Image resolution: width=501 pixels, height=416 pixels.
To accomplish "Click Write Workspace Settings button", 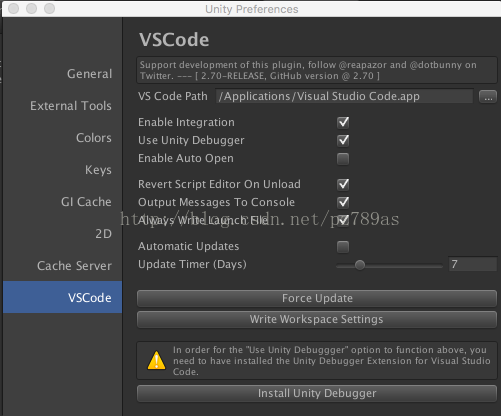I will pyautogui.click(x=317, y=319).
